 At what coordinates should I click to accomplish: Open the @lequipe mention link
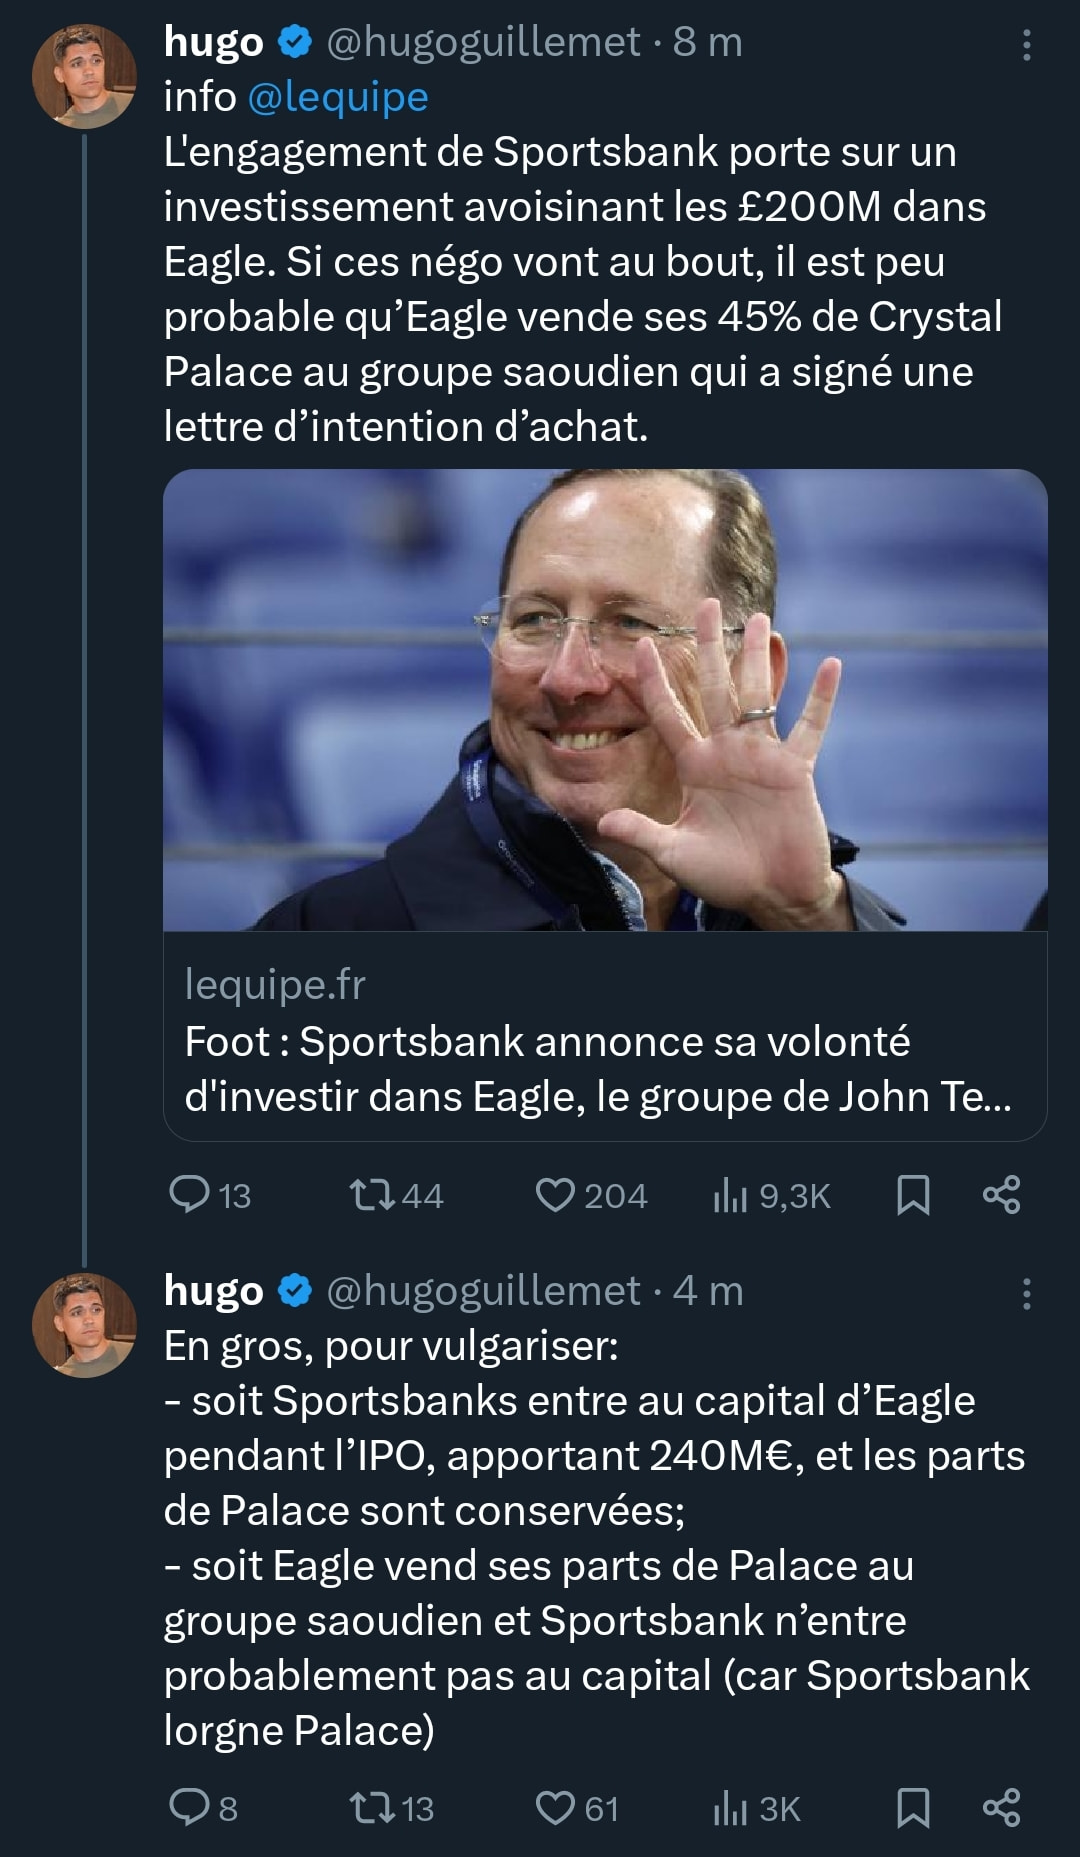pos(337,97)
